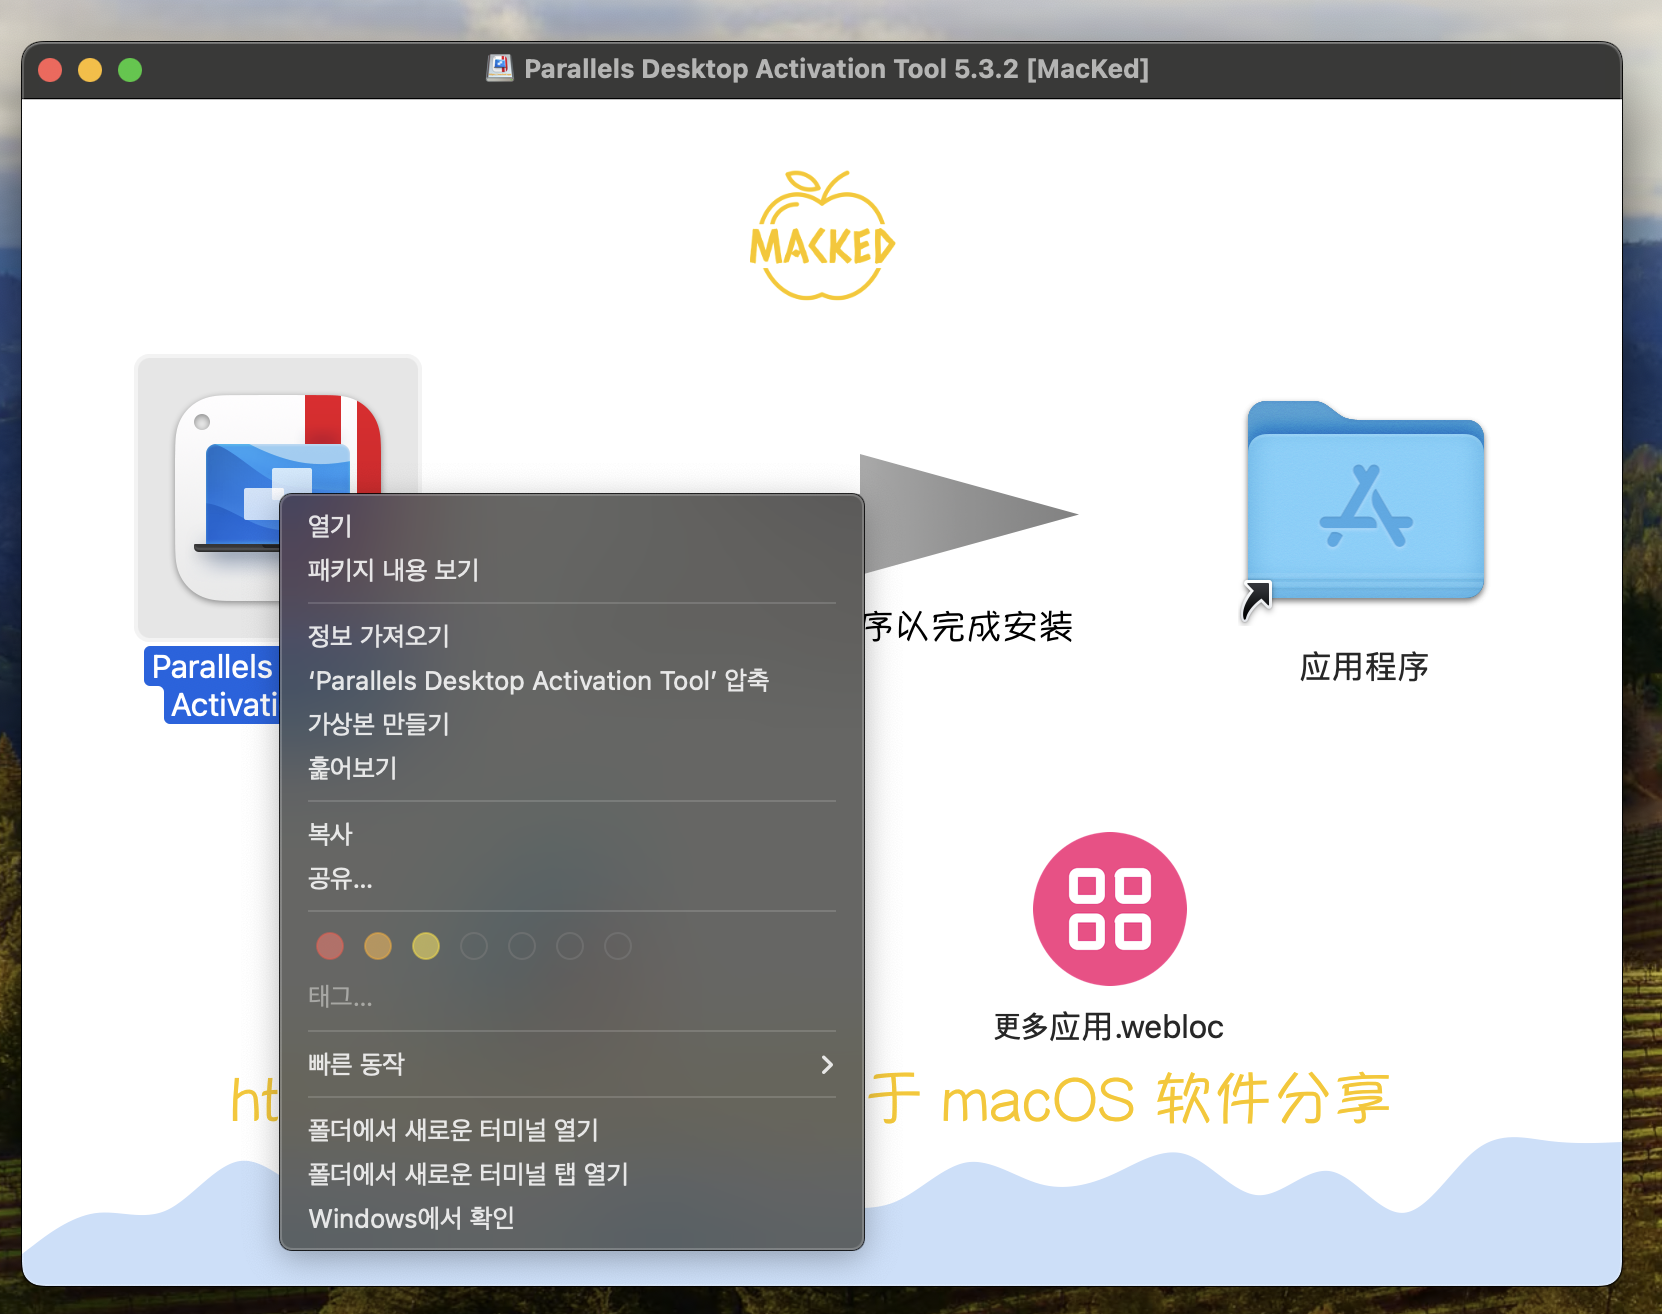
Task: Select the last tag circle in row
Action: [618, 946]
